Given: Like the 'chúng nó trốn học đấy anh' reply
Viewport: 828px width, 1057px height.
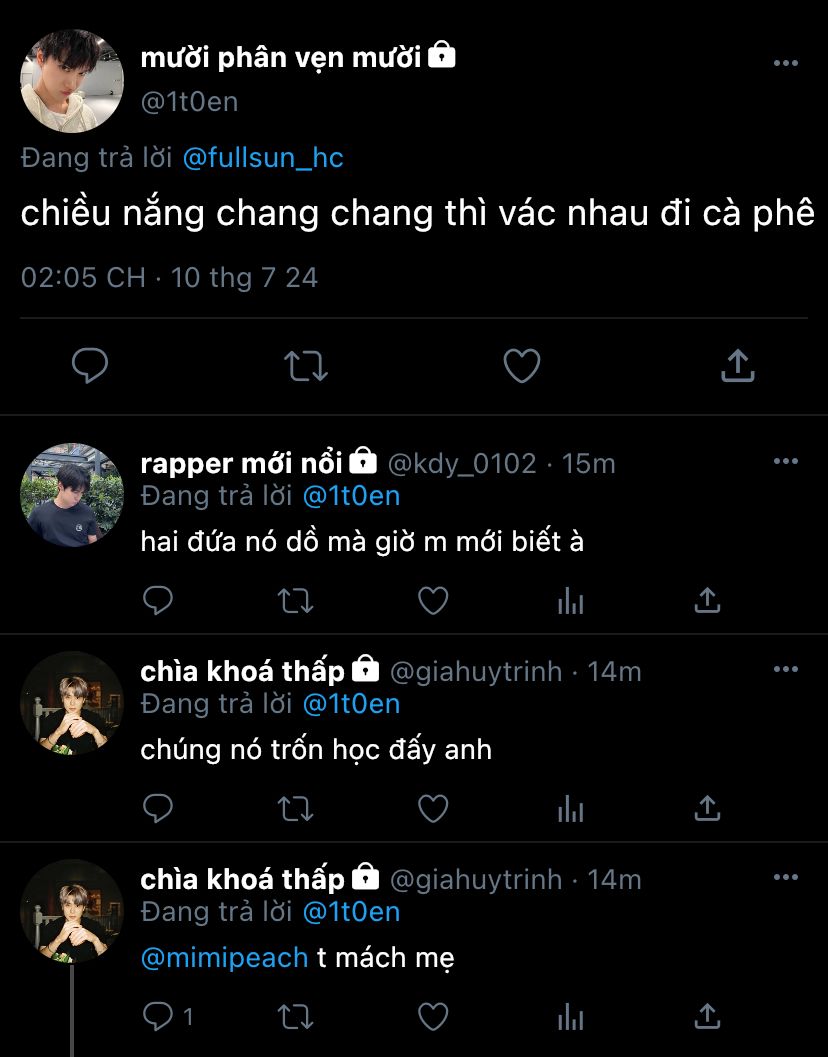Looking at the screenshot, I should click(x=432, y=808).
